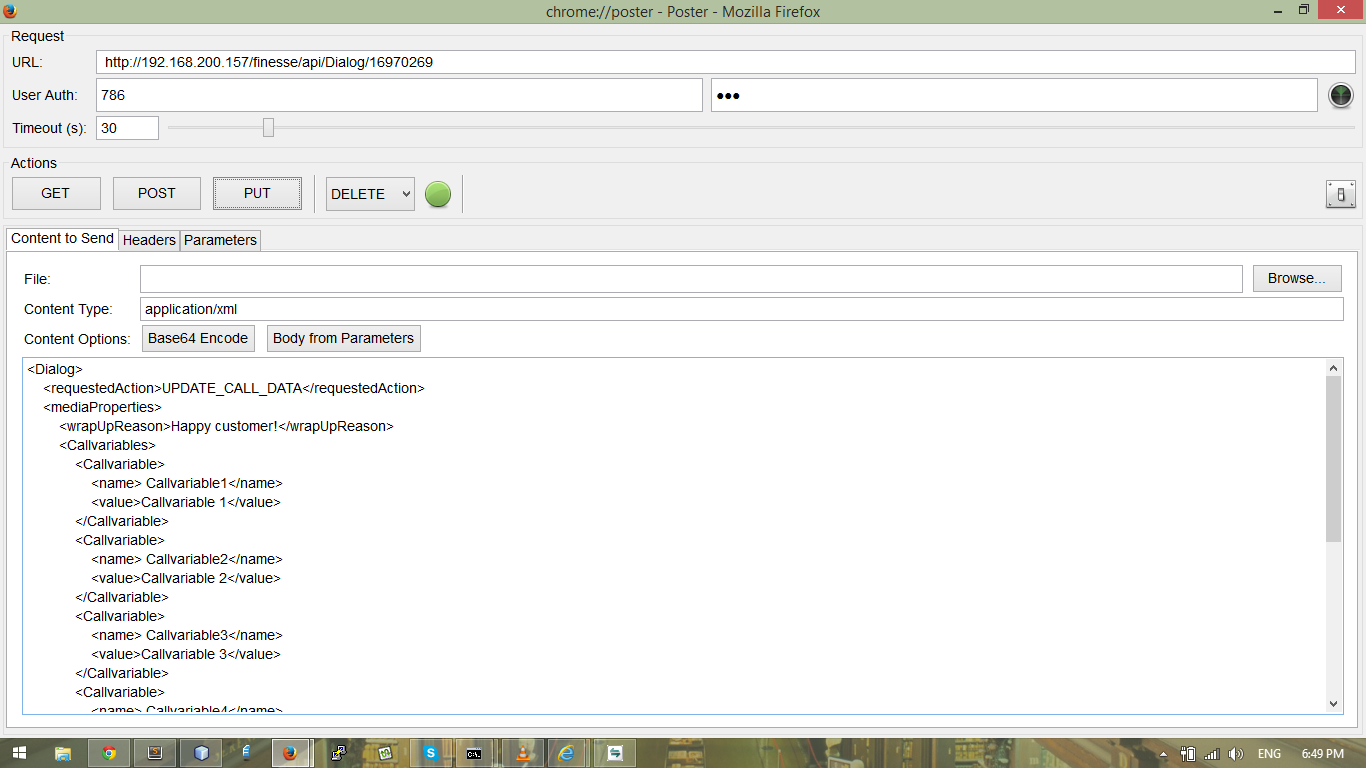1366x768 pixels.
Task: Open the small blue server icon on taskbar
Action: pyautogui.click(x=246, y=753)
